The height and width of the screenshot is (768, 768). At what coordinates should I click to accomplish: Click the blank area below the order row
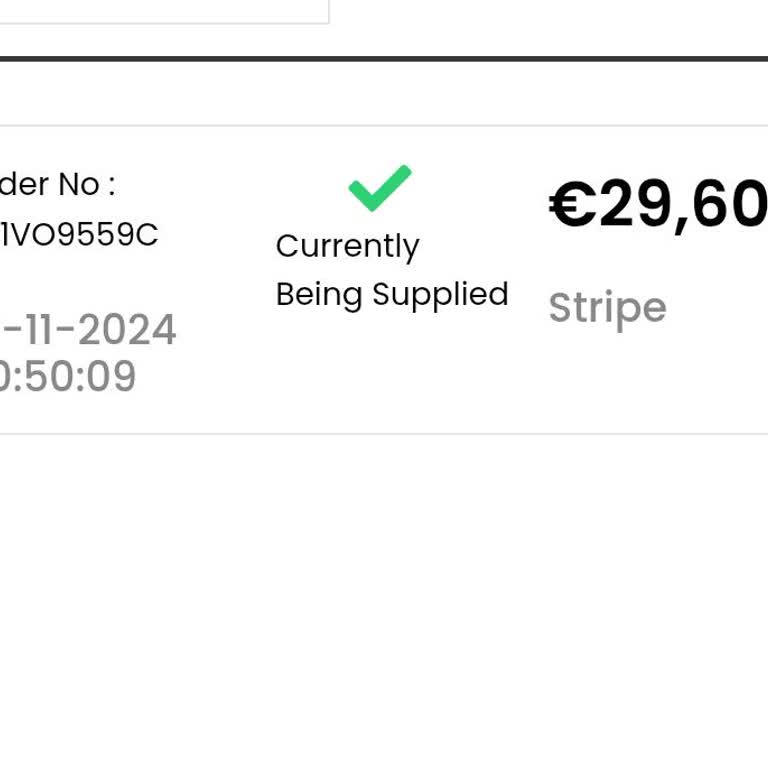click(x=384, y=600)
